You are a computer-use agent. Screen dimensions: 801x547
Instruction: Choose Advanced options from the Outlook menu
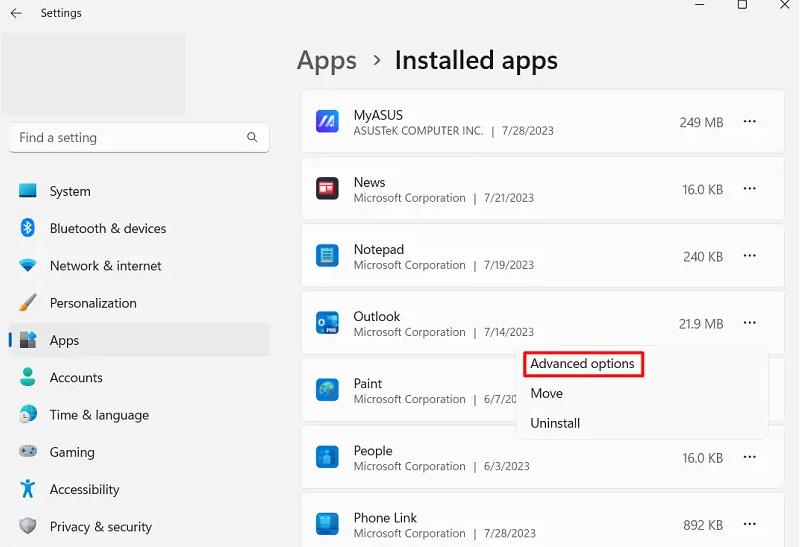583,364
